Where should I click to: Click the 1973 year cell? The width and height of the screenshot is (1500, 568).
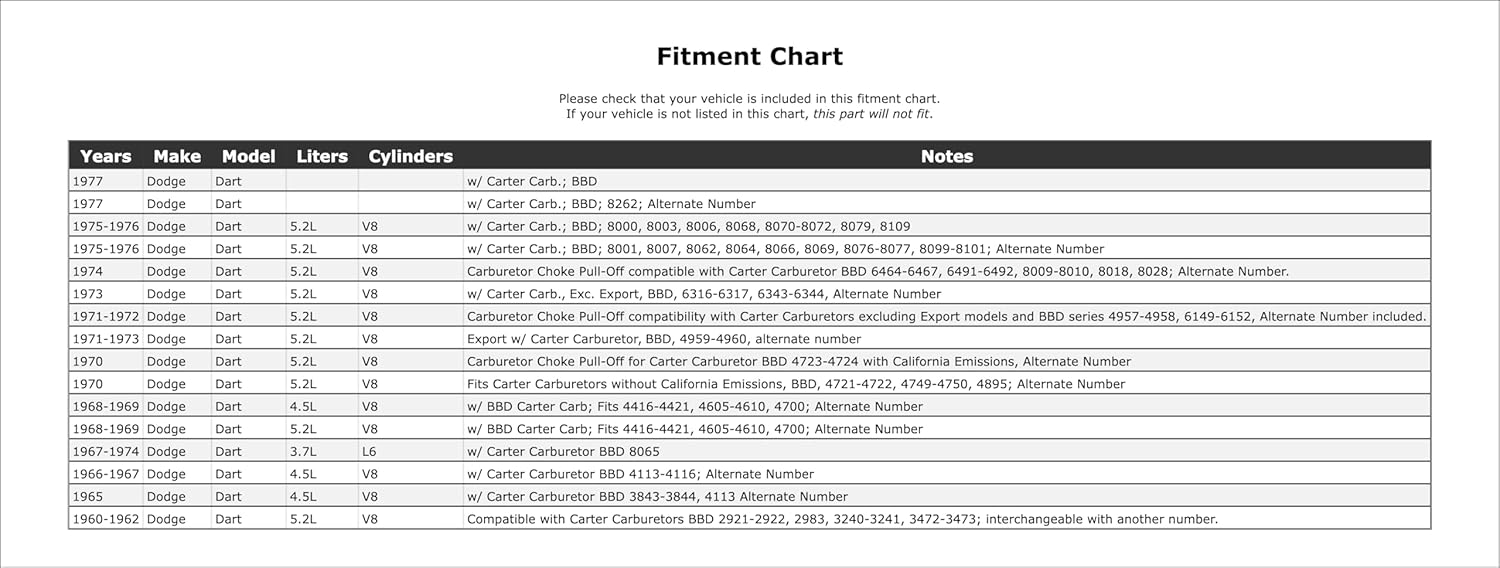pos(88,294)
